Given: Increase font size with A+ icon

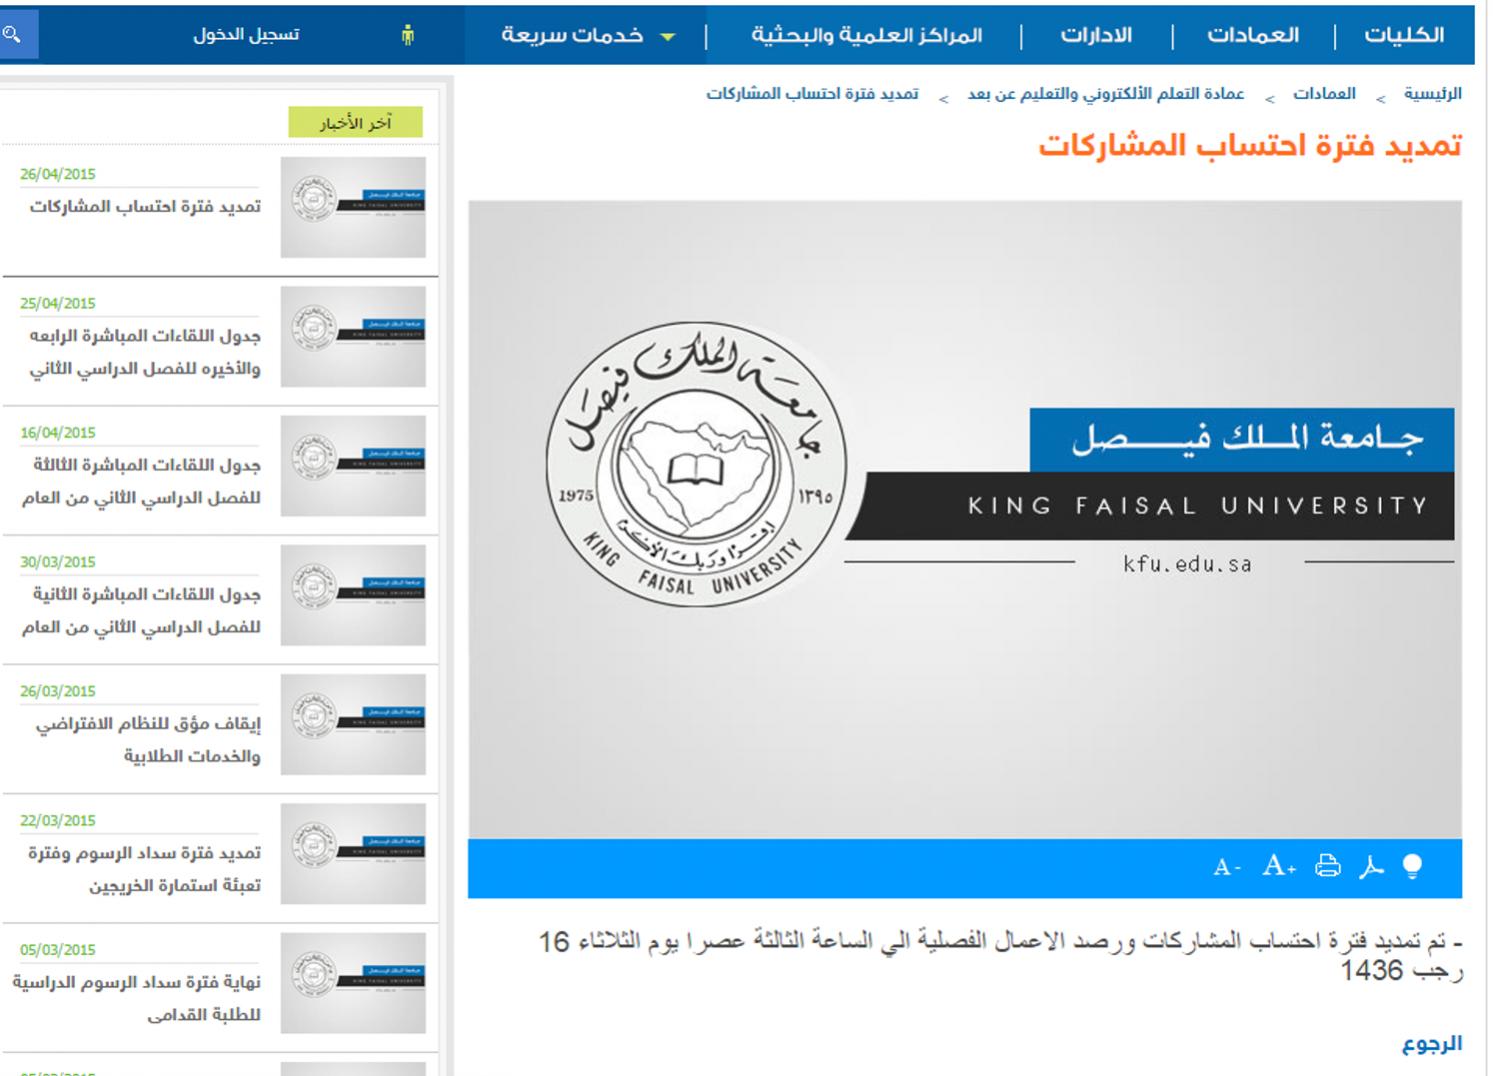Looking at the screenshot, I should [1279, 865].
